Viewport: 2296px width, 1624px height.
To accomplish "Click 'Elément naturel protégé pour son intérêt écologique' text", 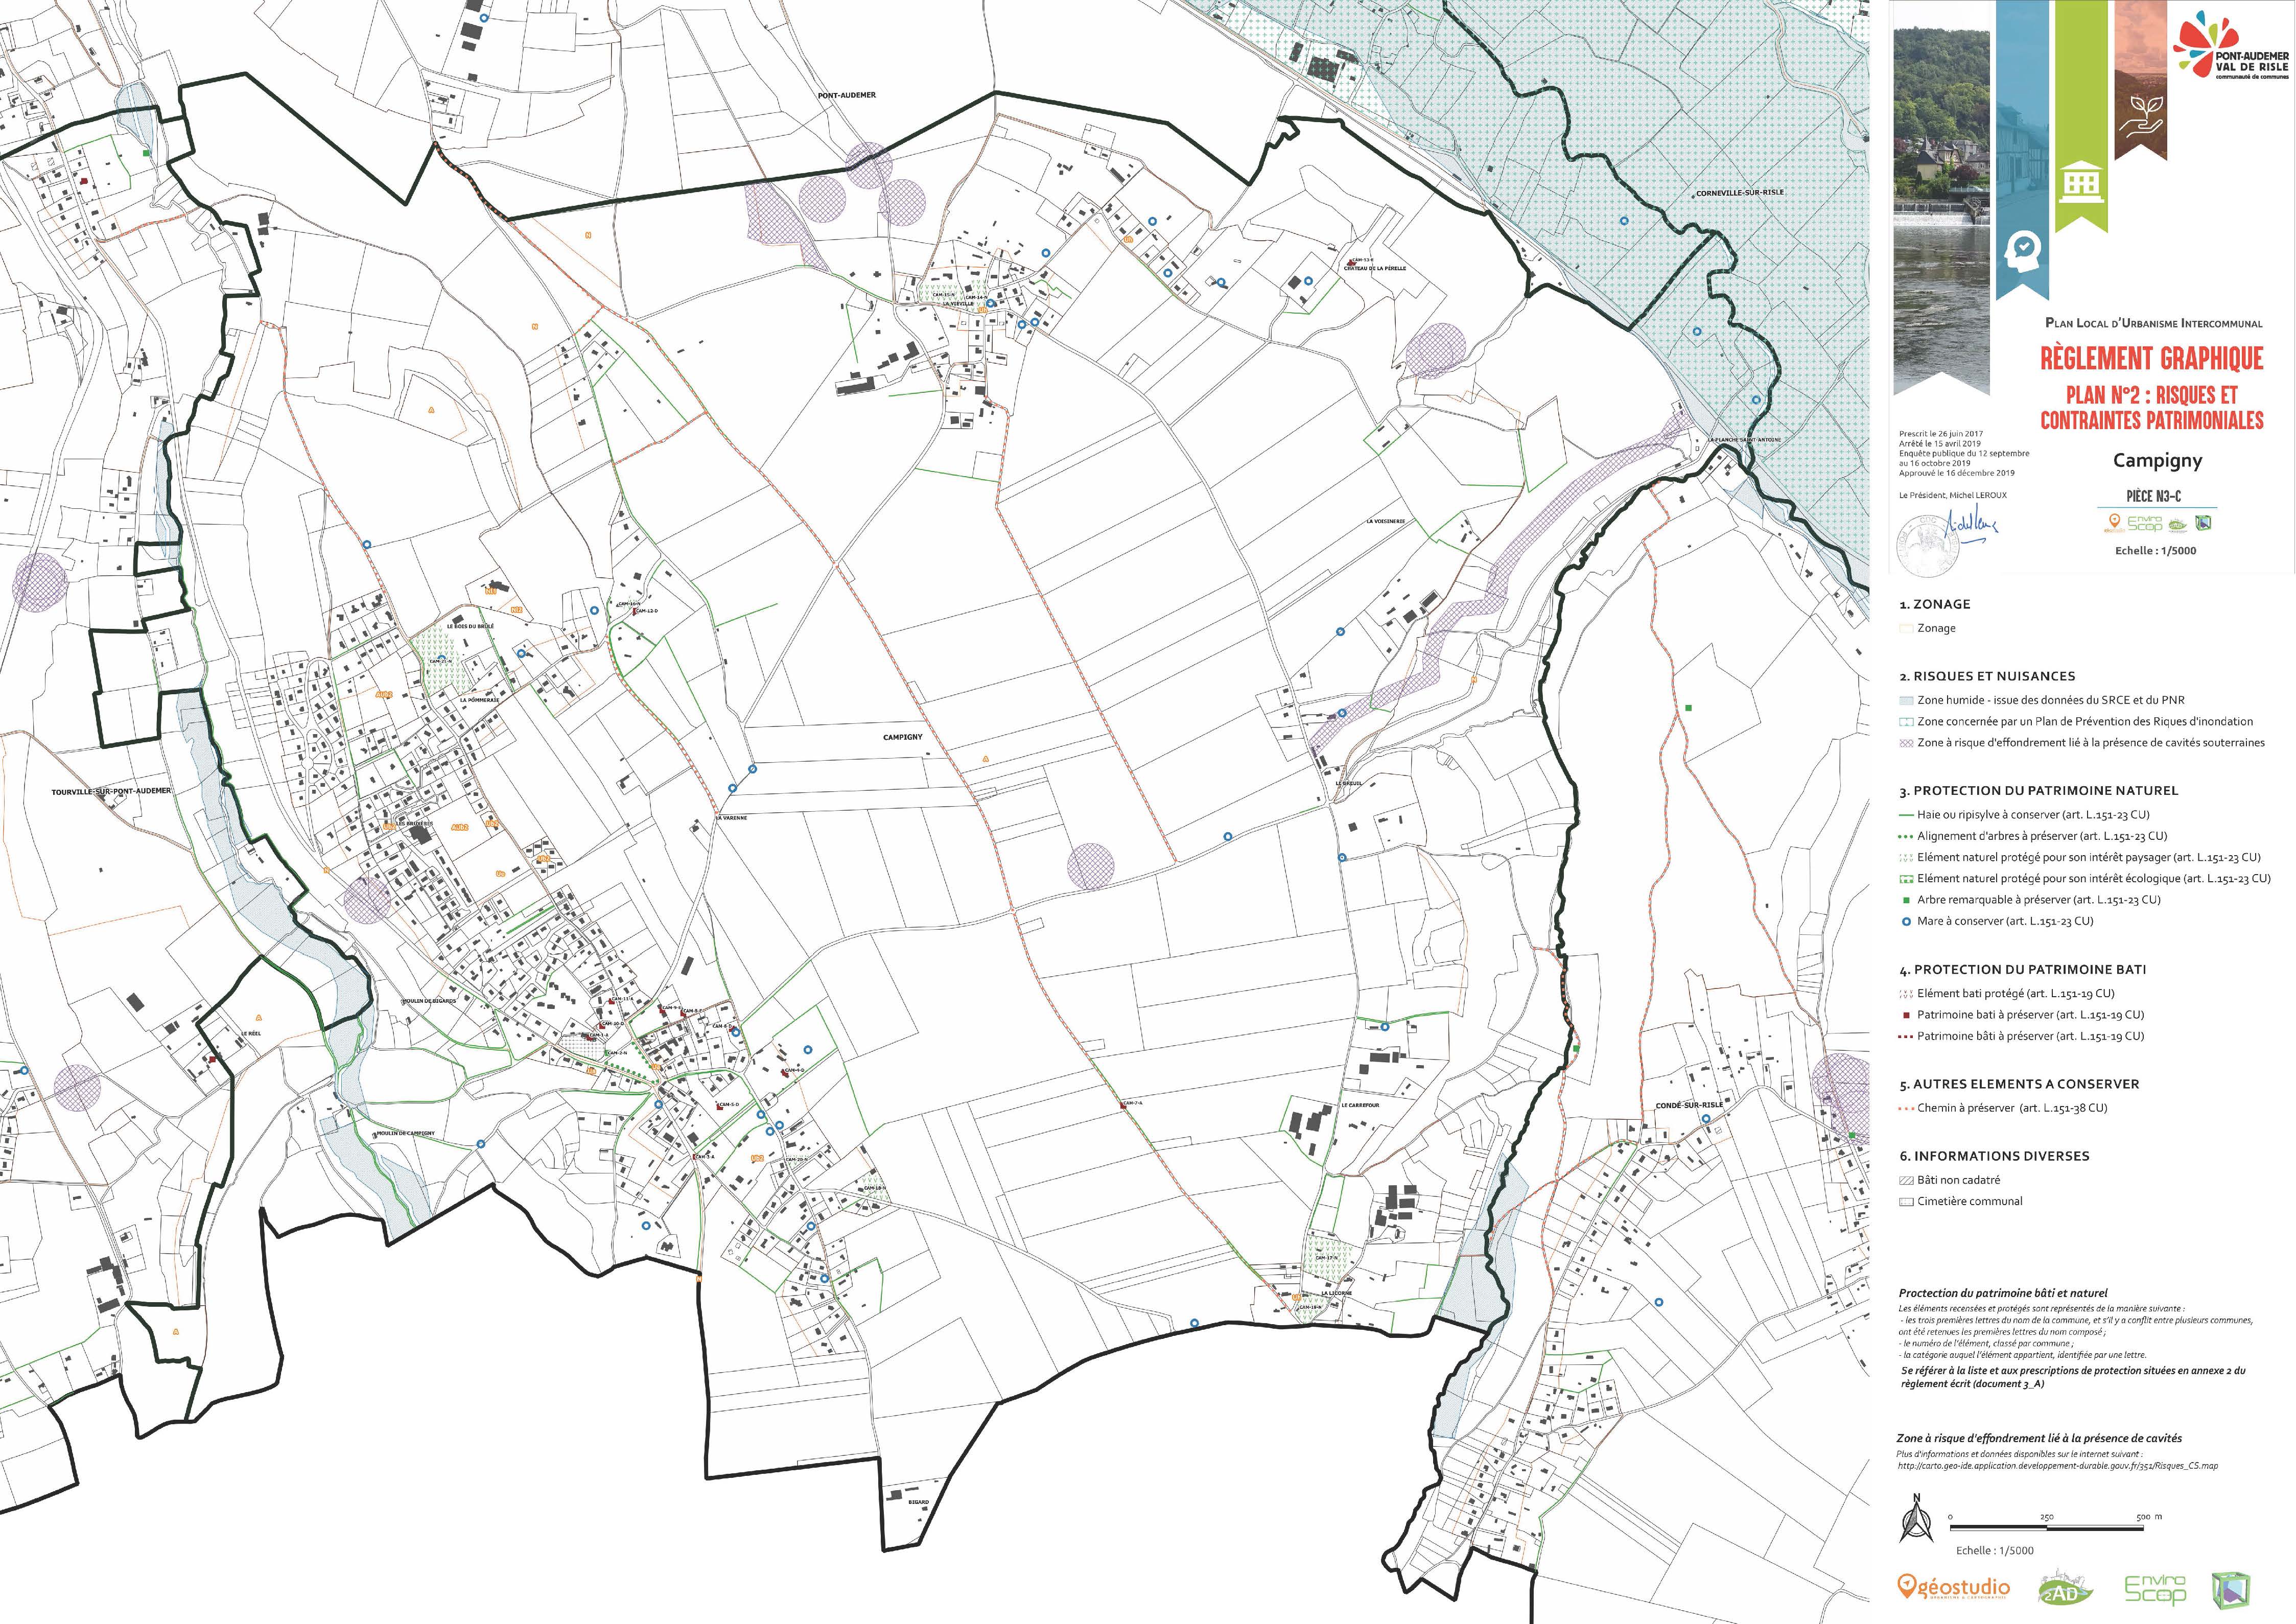I will click(x=2093, y=879).
